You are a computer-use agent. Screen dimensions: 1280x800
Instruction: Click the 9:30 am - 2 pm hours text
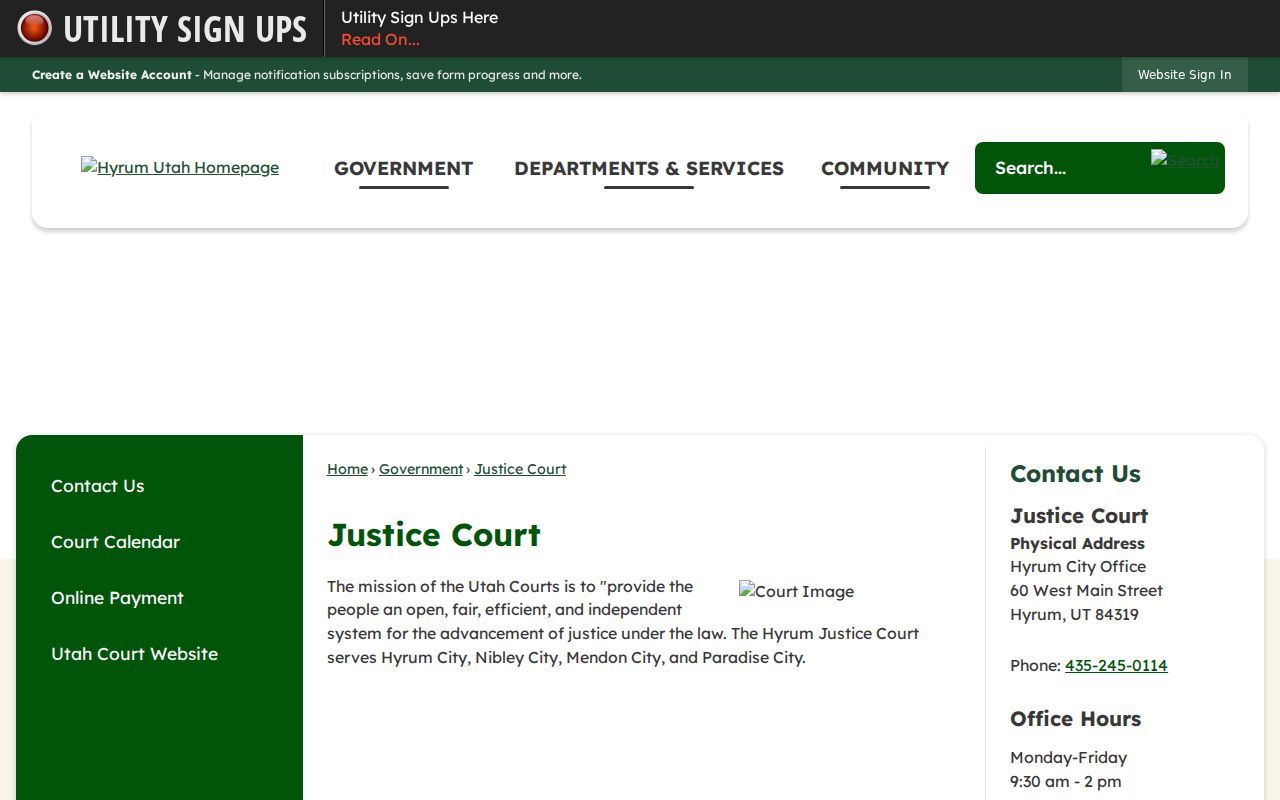[1065, 781]
